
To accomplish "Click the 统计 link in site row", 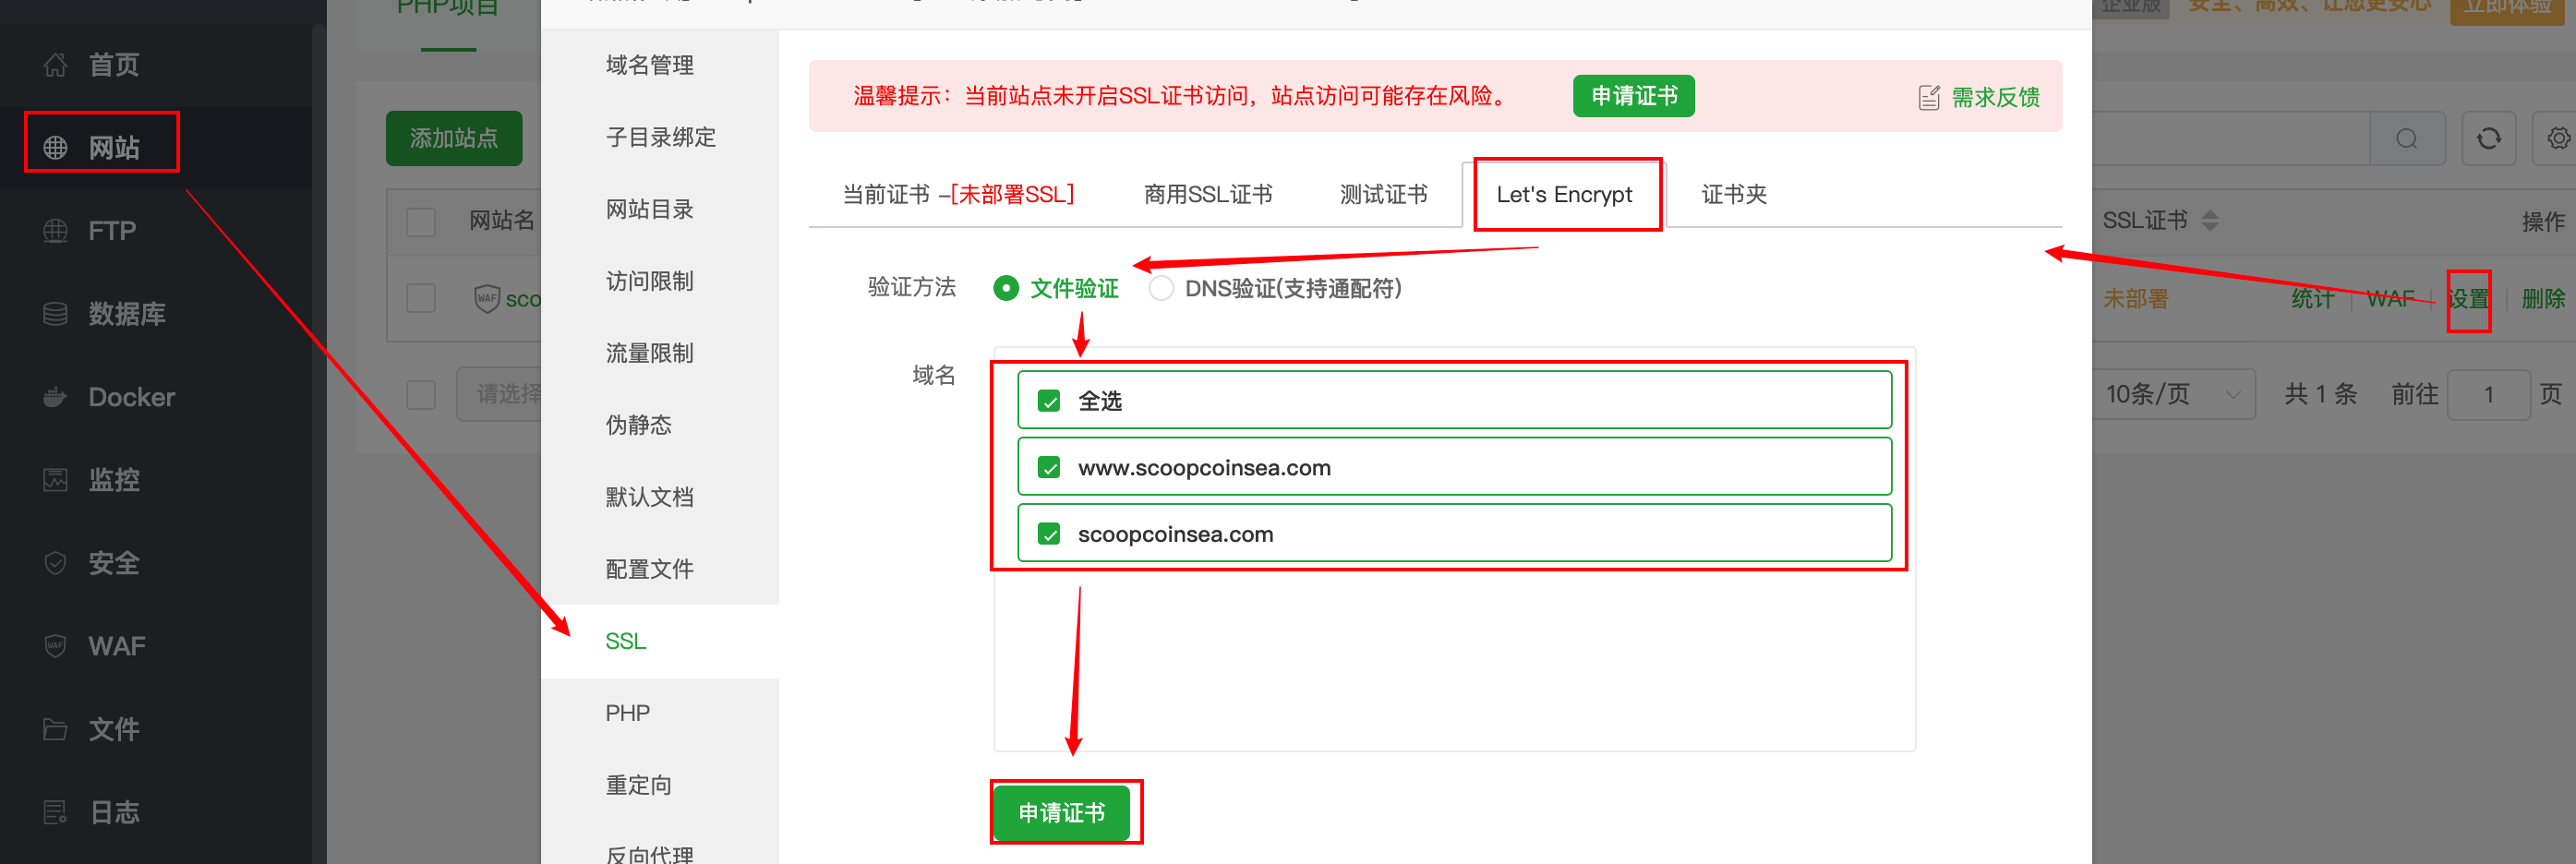I will pos(2313,298).
